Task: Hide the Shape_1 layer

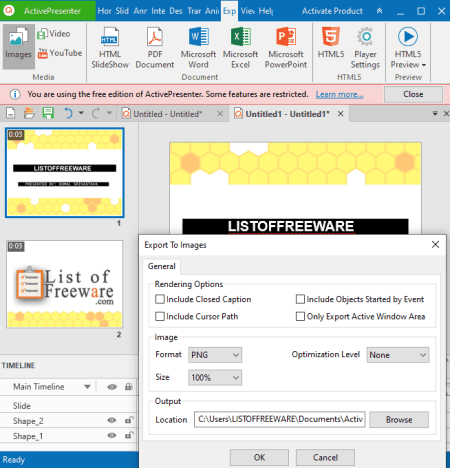Action: (x=112, y=435)
